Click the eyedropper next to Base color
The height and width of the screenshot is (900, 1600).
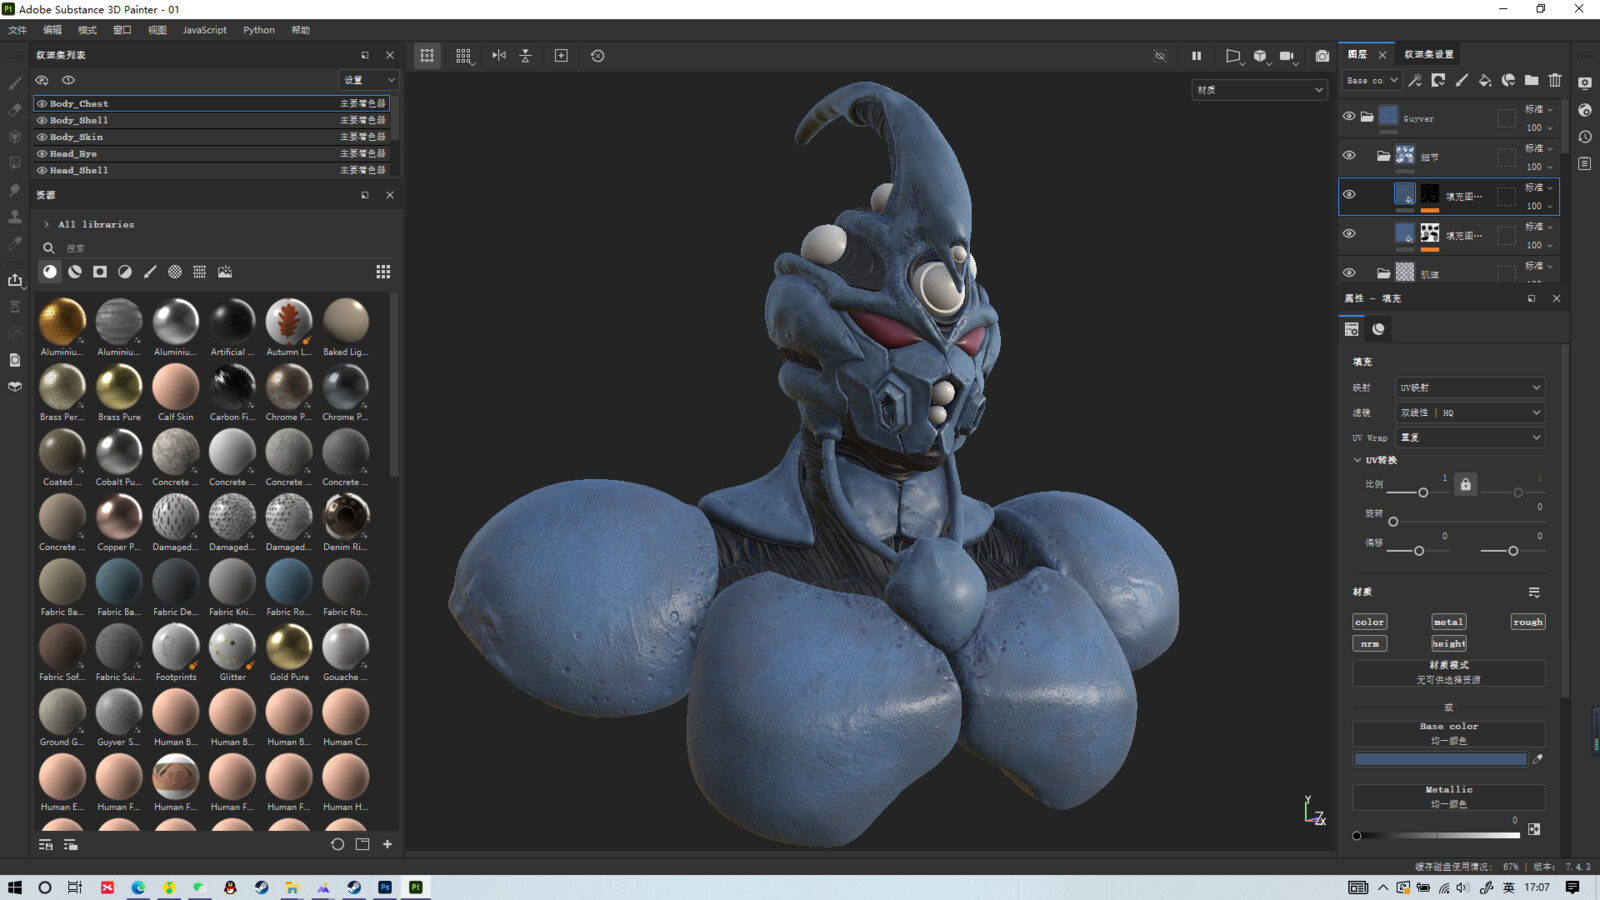click(x=1538, y=759)
